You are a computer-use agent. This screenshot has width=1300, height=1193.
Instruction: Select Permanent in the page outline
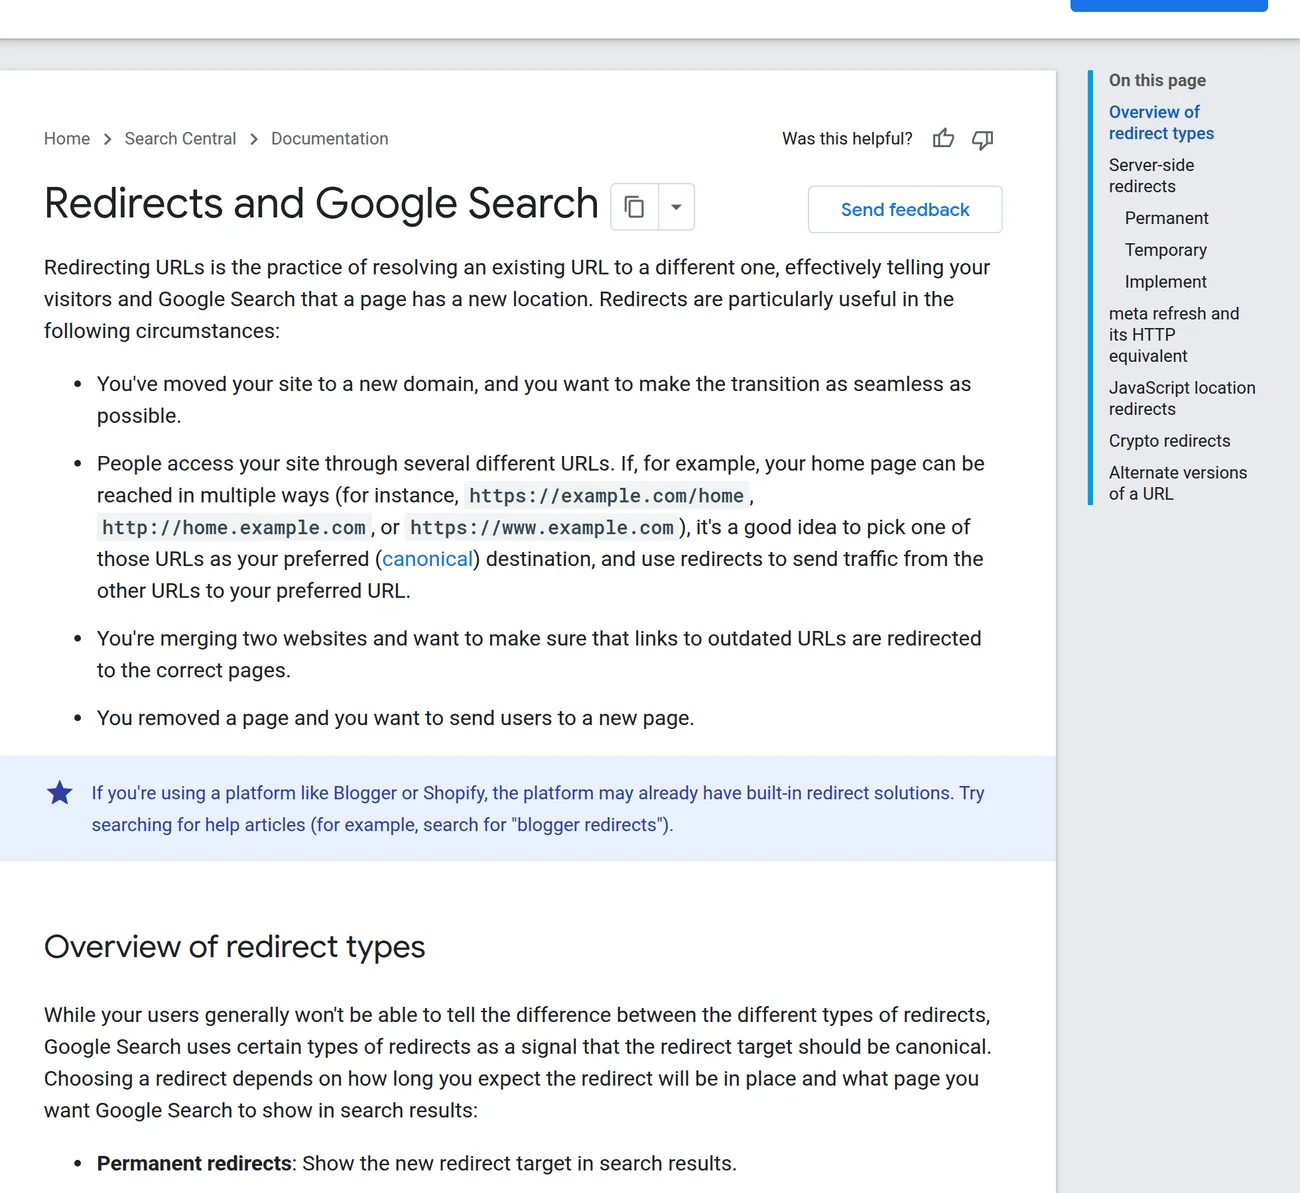[x=1166, y=218]
